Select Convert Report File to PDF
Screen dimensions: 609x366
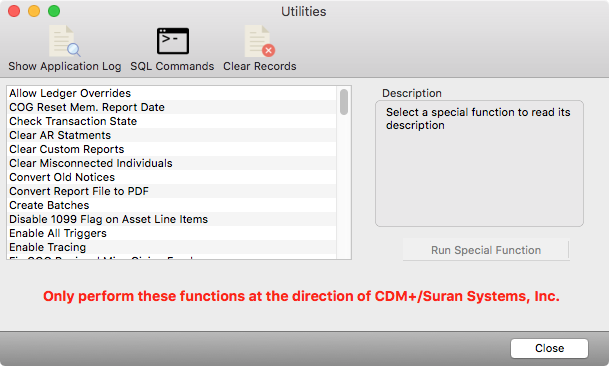171,191
